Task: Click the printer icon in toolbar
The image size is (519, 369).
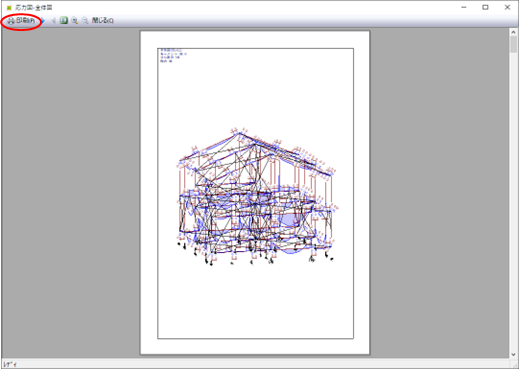Action: 11,21
